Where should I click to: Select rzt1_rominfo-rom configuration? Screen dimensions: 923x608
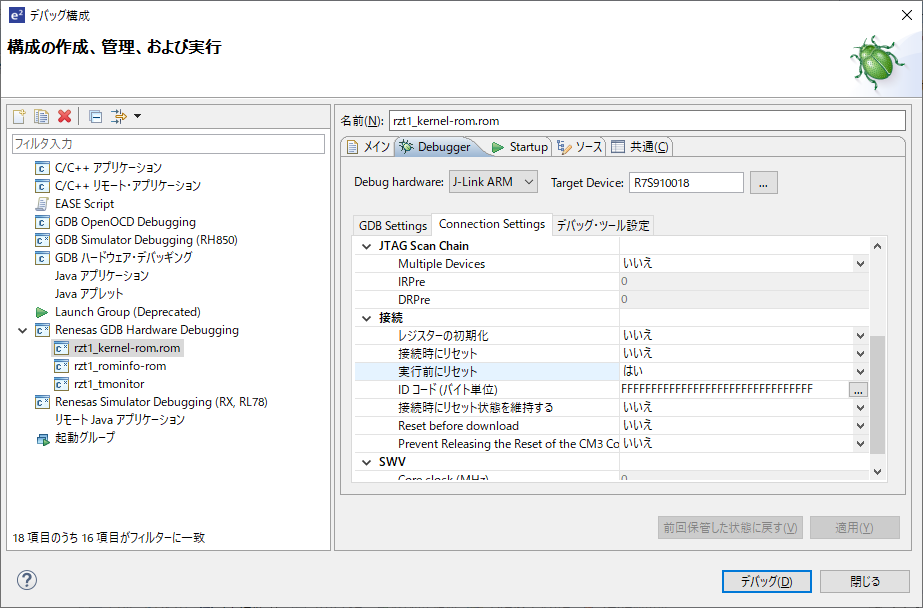click(120, 366)
